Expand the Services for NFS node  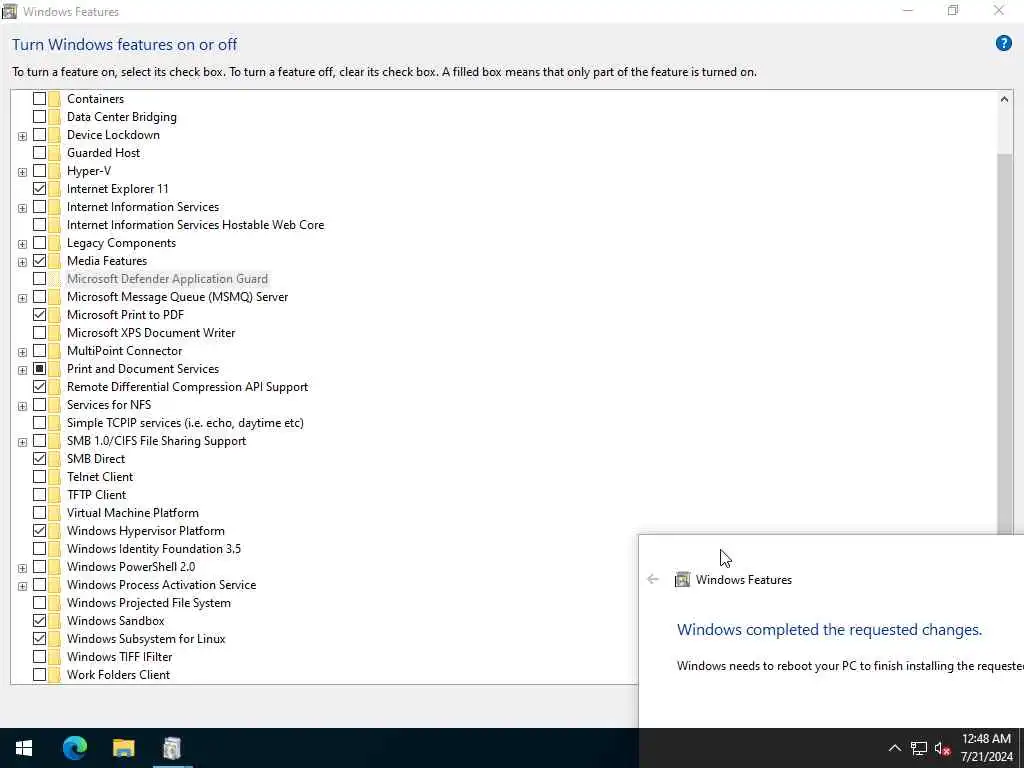22,406
